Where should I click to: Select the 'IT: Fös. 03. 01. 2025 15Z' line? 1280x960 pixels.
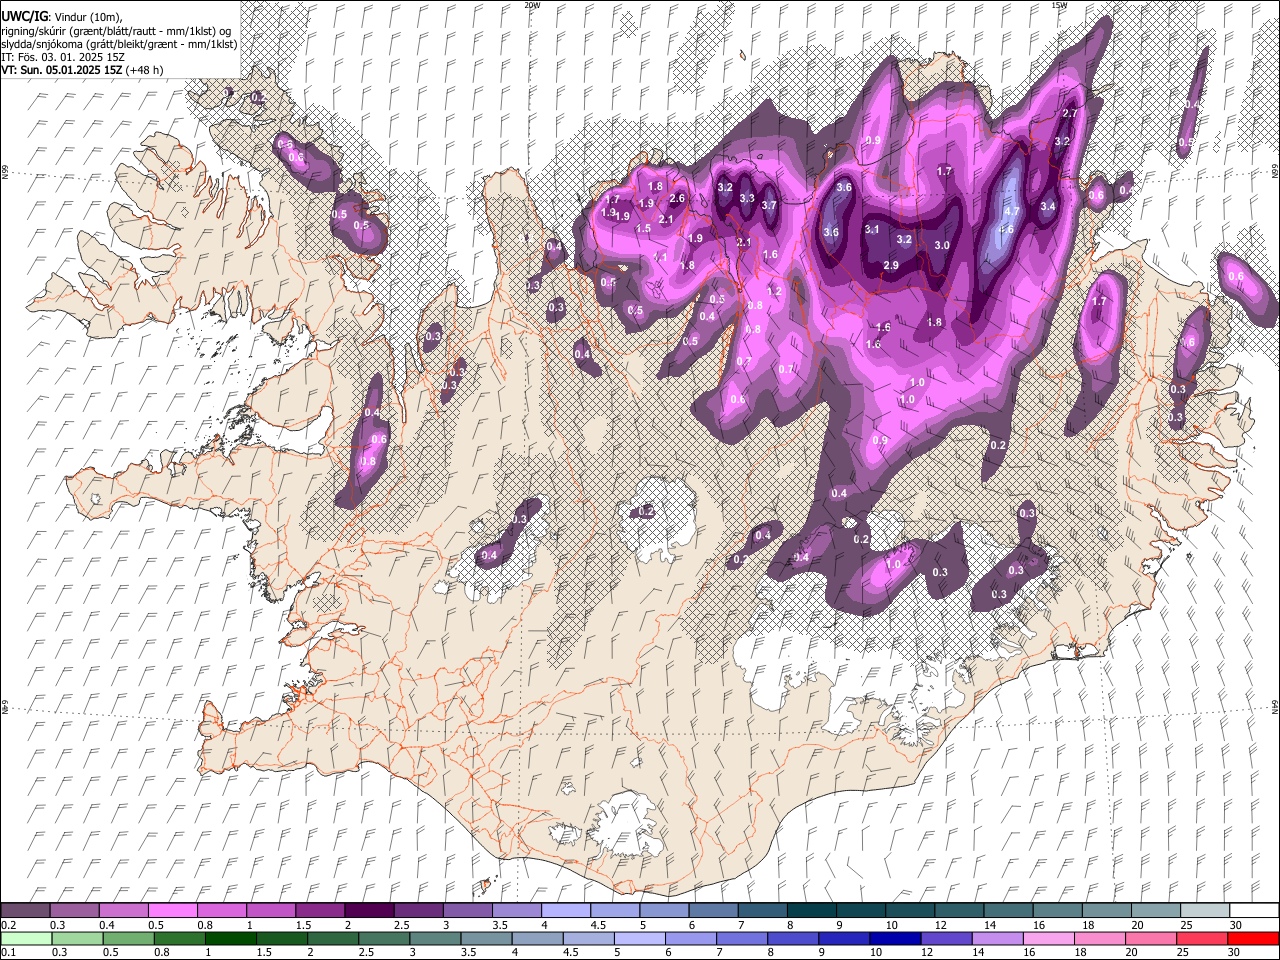(63, 57)
